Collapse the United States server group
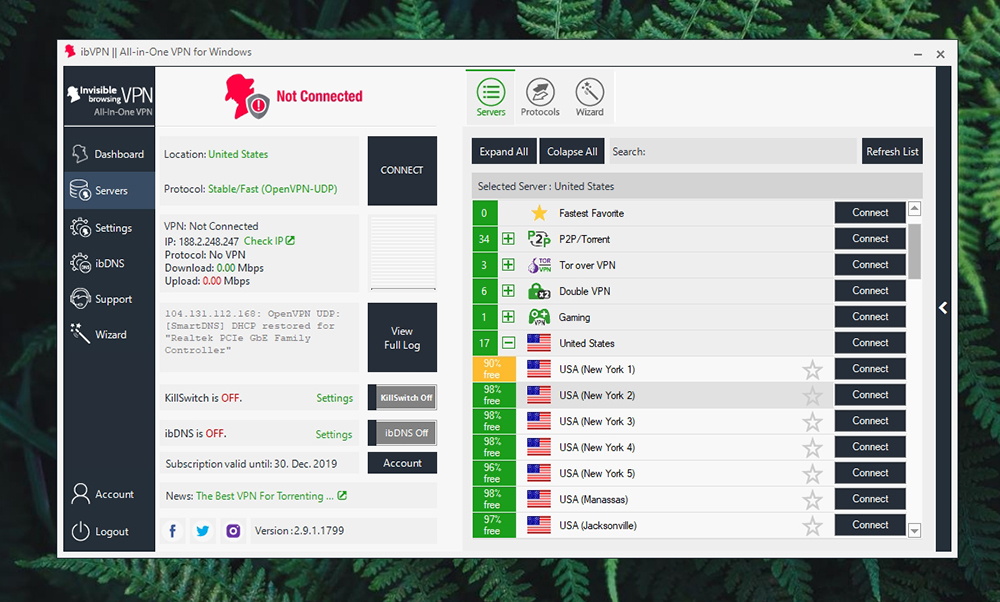This screenshot has width=1000, height=602. (508, 343)
